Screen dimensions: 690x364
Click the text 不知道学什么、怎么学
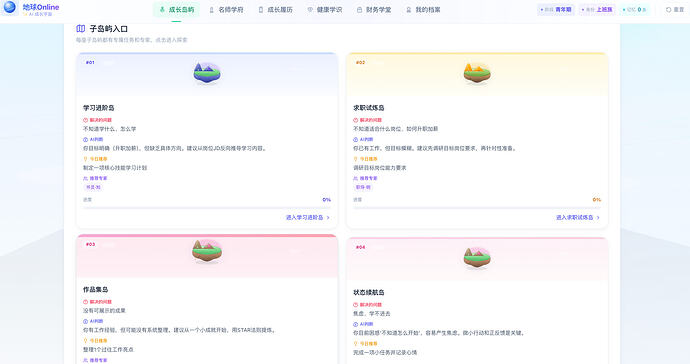[x=110, y=129]
